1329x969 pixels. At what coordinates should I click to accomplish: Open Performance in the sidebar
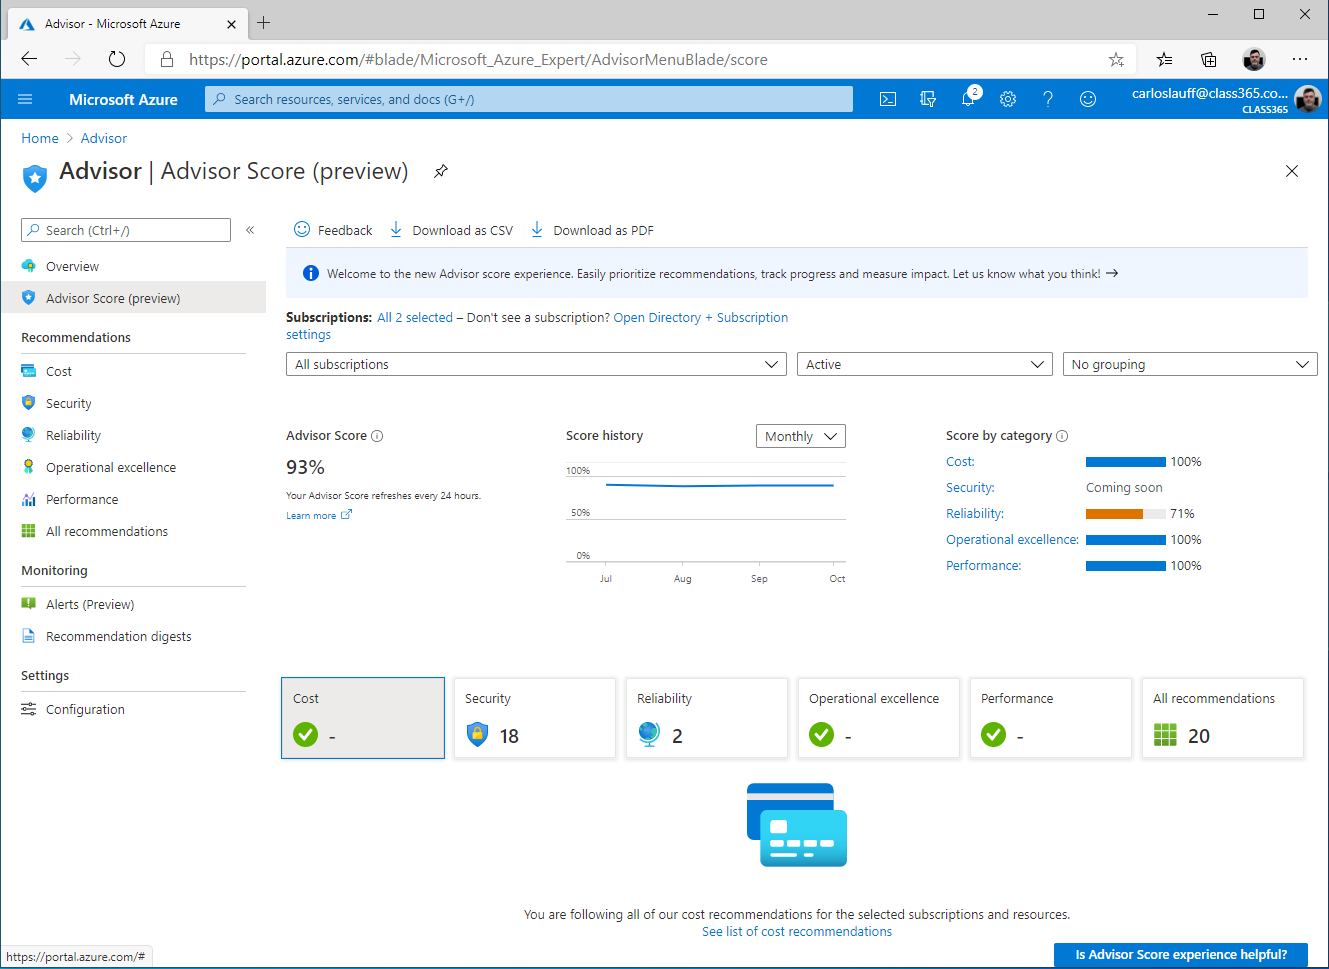point(133,499)
